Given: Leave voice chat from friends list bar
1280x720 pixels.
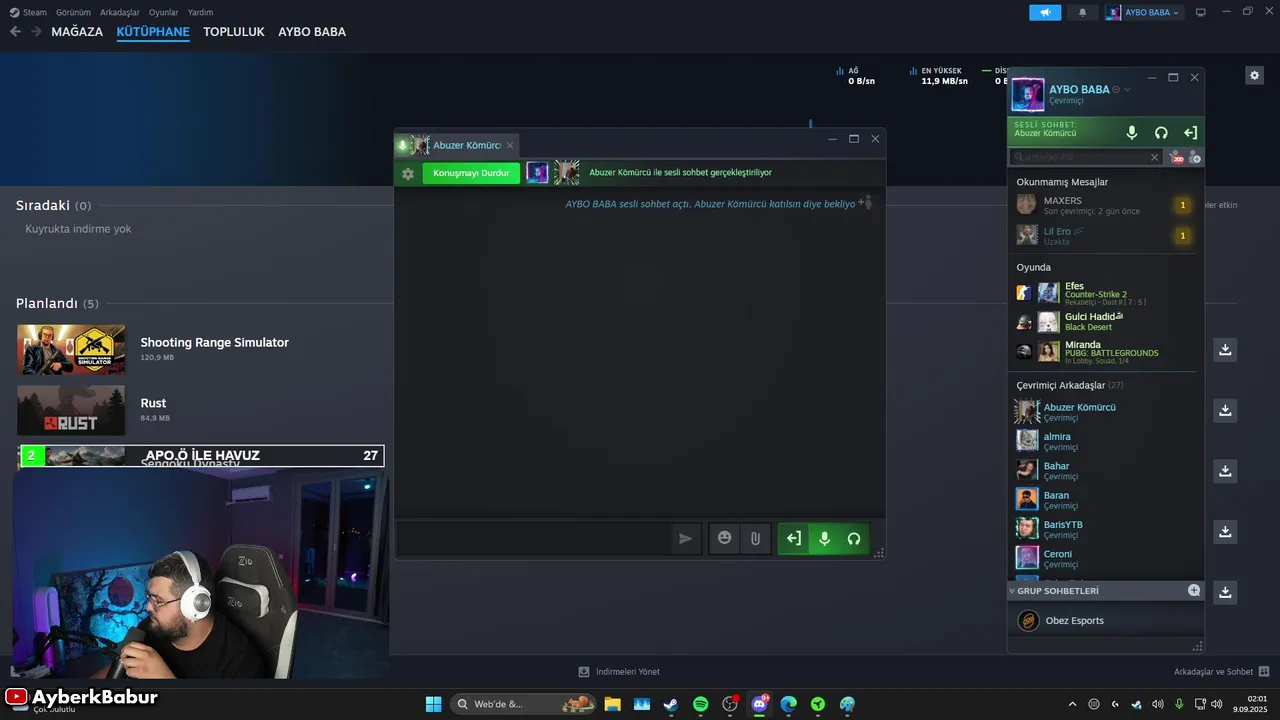Looking at the screenshot, I should point(1190,132).
